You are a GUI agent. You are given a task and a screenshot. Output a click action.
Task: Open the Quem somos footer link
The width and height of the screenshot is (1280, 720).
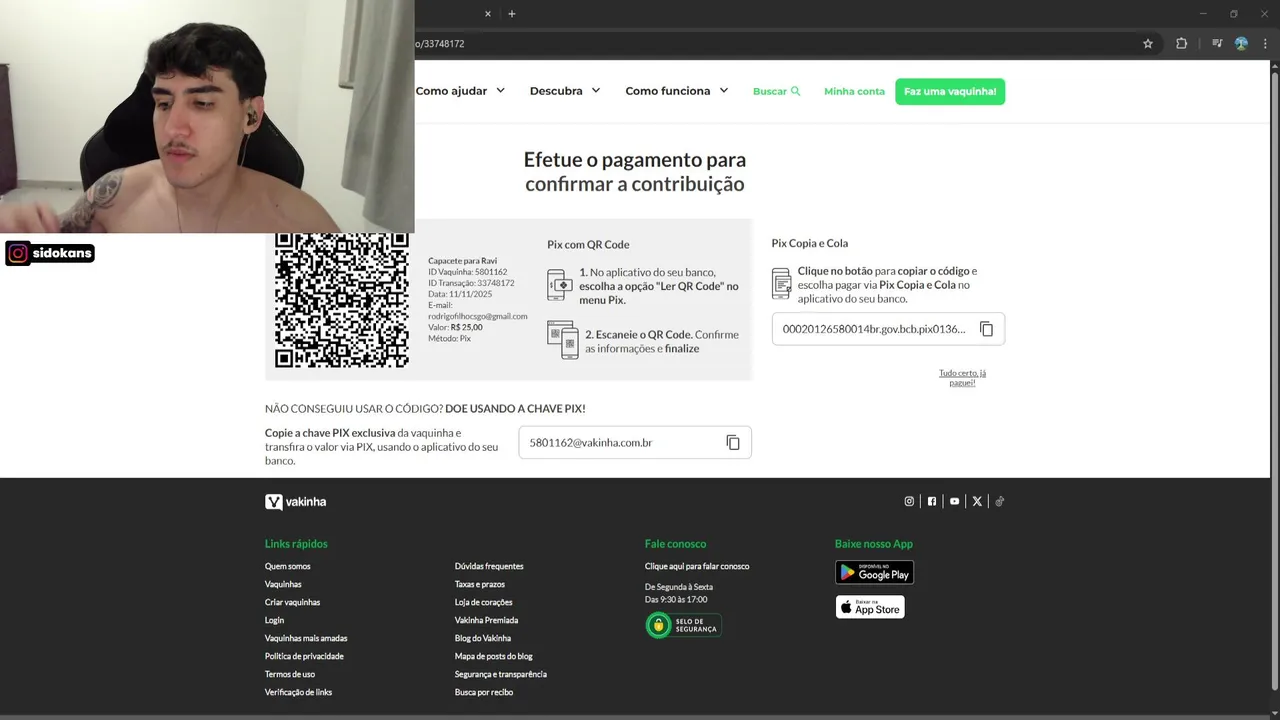287,566
